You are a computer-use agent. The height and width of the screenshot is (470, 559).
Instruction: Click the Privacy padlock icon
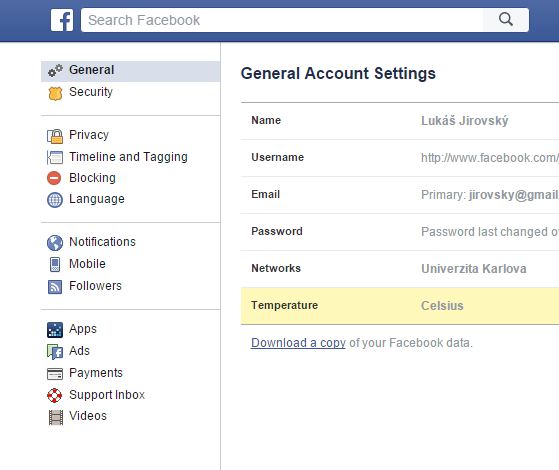coord(55,136)
